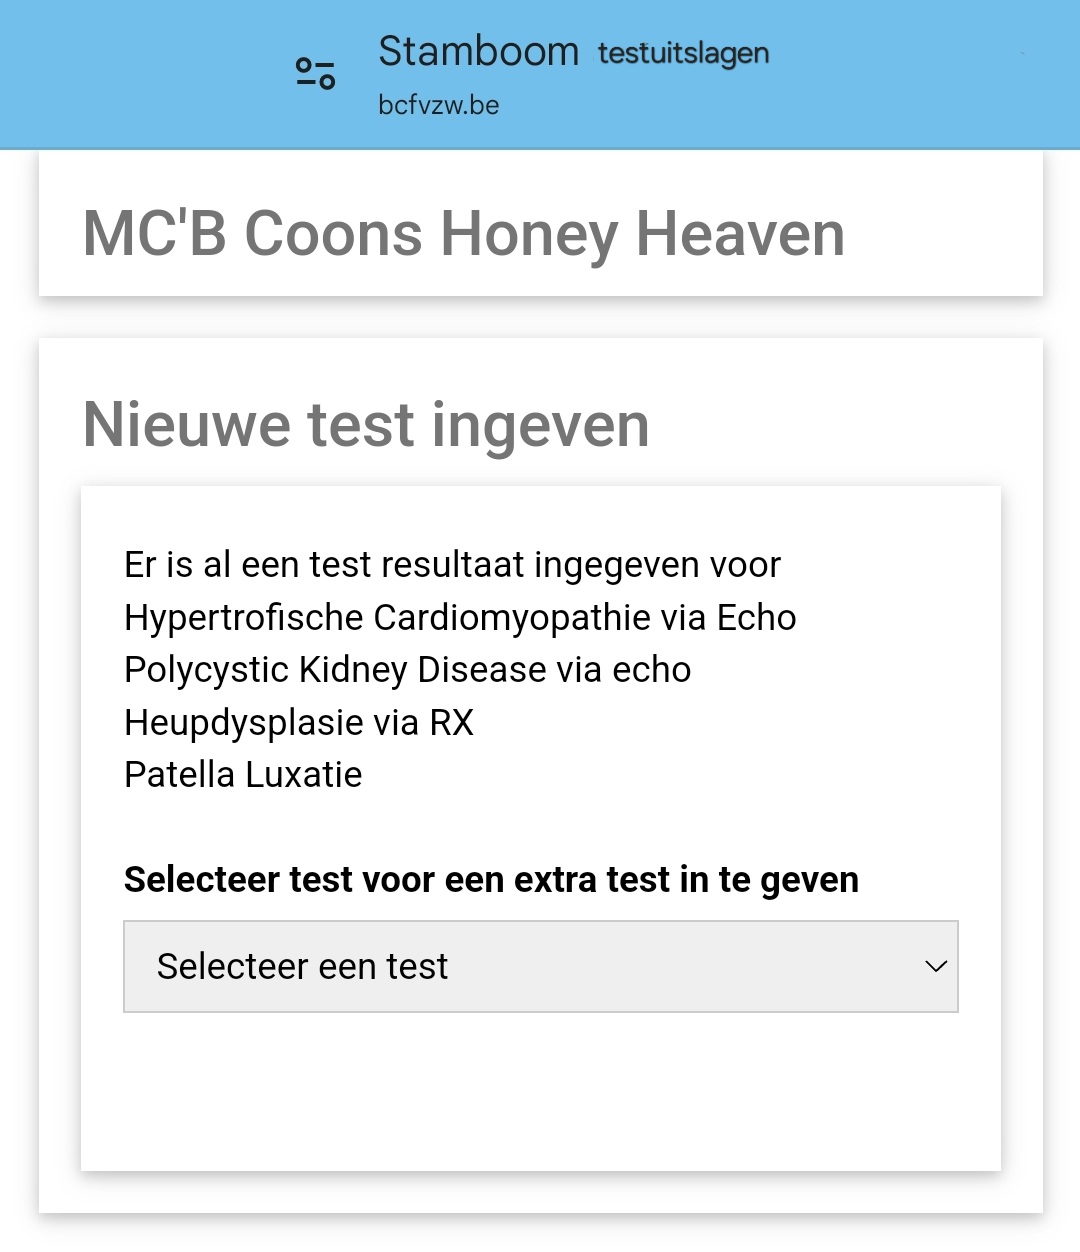Click the word 'Nieuwe' in the section heading

click(188, 424)
